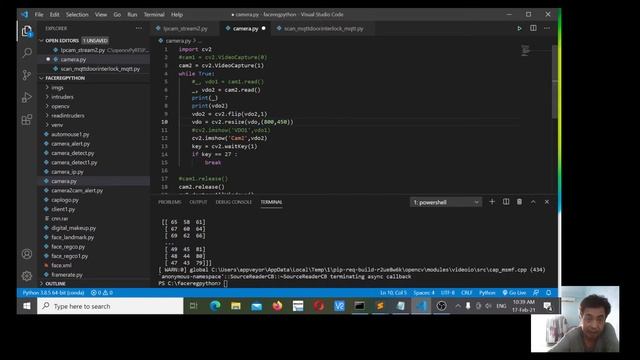640x360 pixels.
Task: Open camera_detect.py in the file tree
Action: [72, 153]
